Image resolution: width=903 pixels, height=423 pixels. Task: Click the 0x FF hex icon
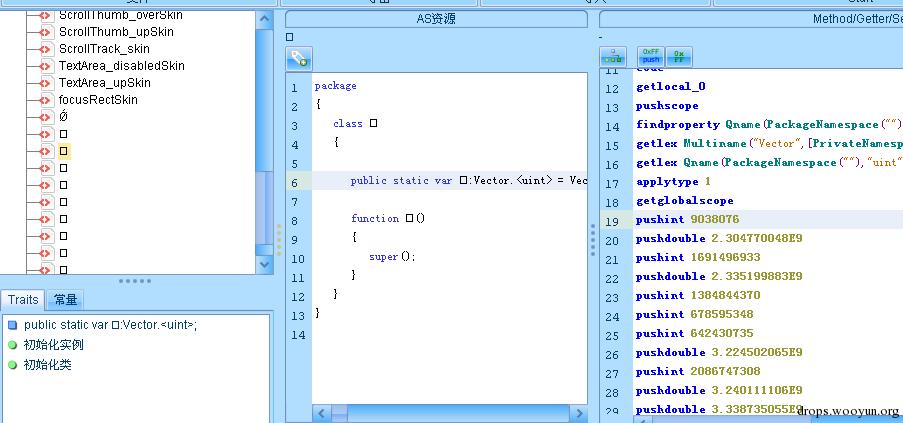679,56
